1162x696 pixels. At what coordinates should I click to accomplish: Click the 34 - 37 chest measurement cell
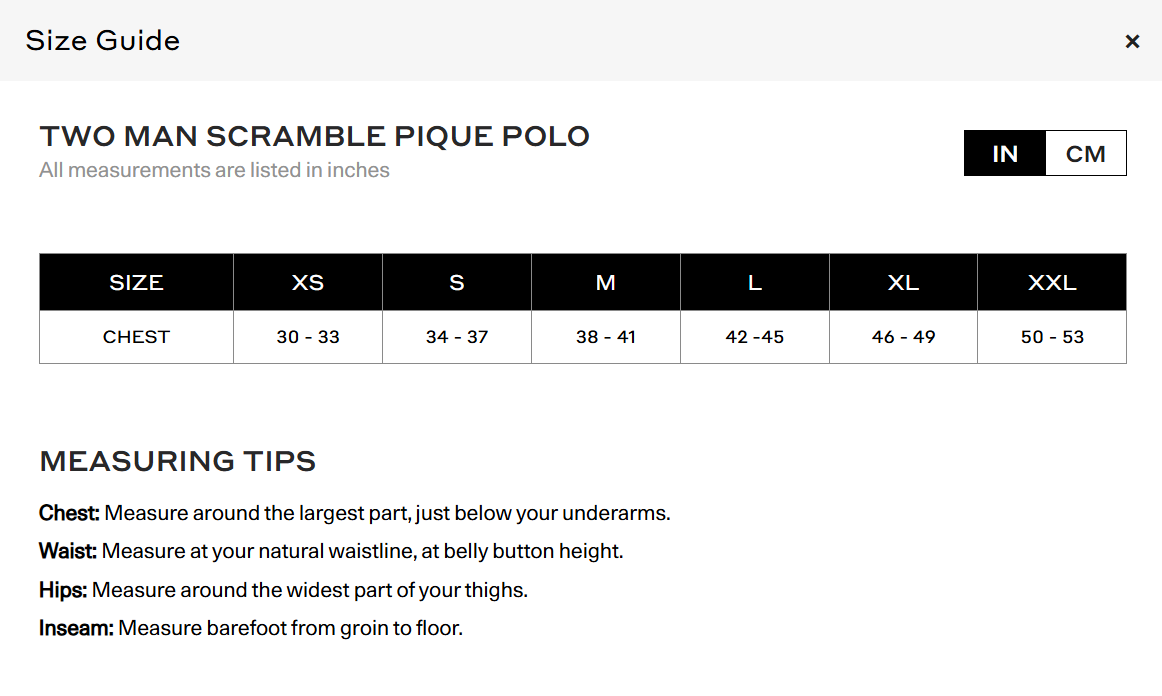457,337
